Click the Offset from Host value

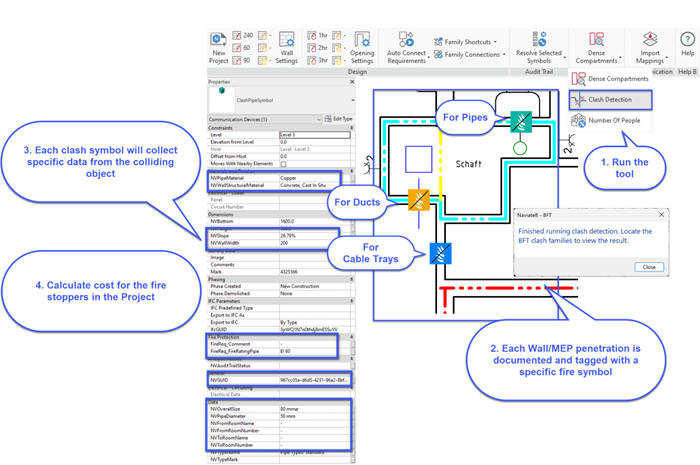point(315,156)
